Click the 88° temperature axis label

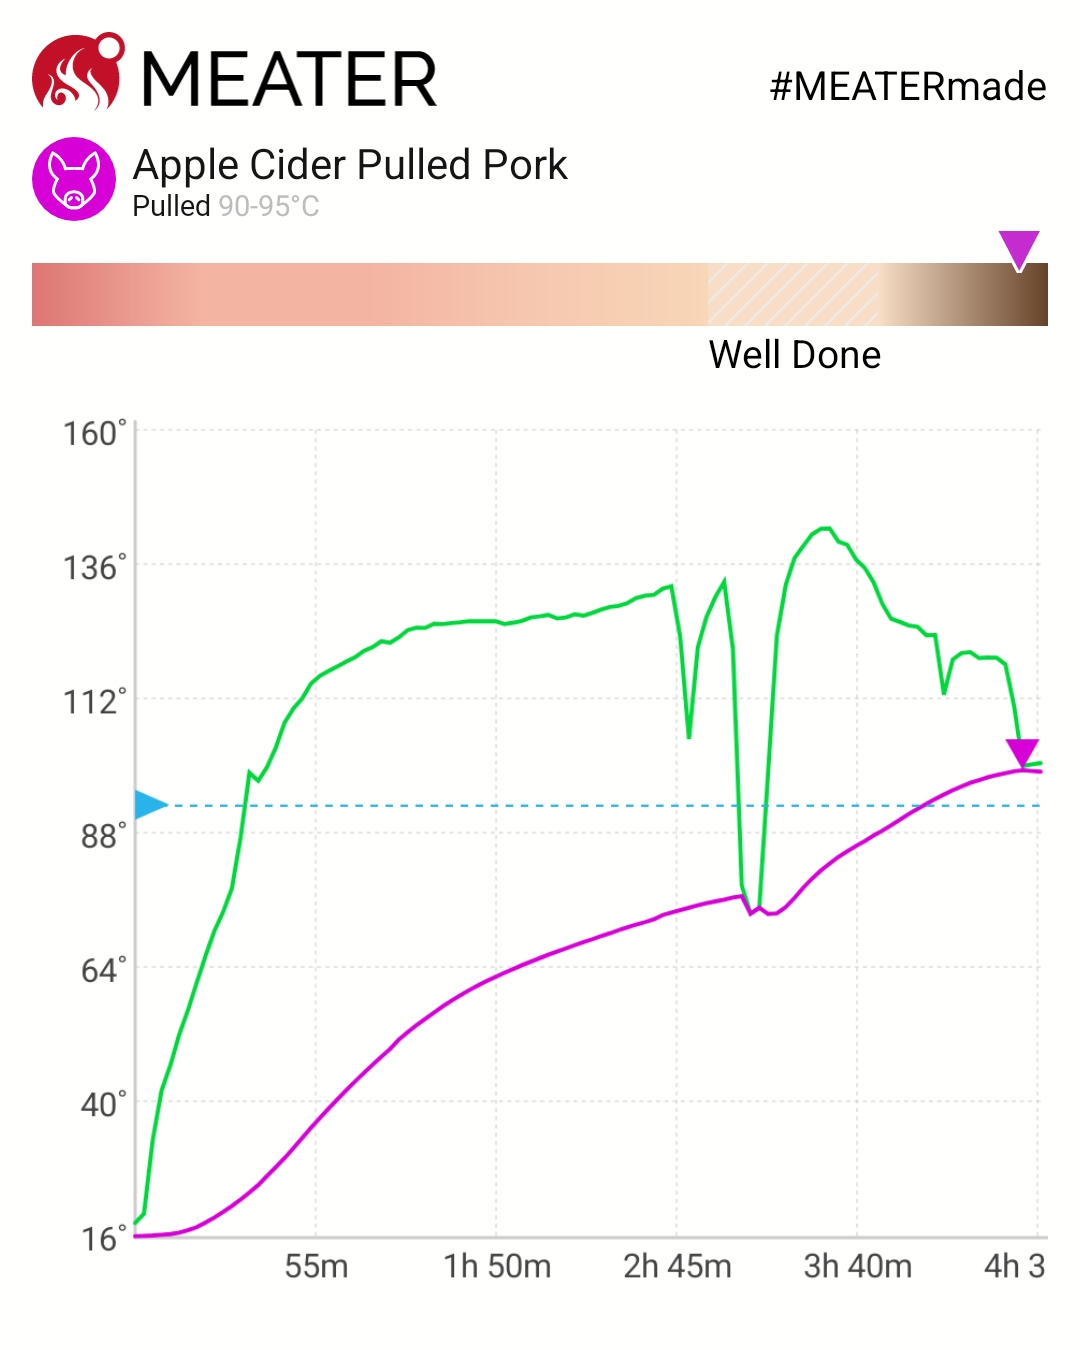pos(103,836)
